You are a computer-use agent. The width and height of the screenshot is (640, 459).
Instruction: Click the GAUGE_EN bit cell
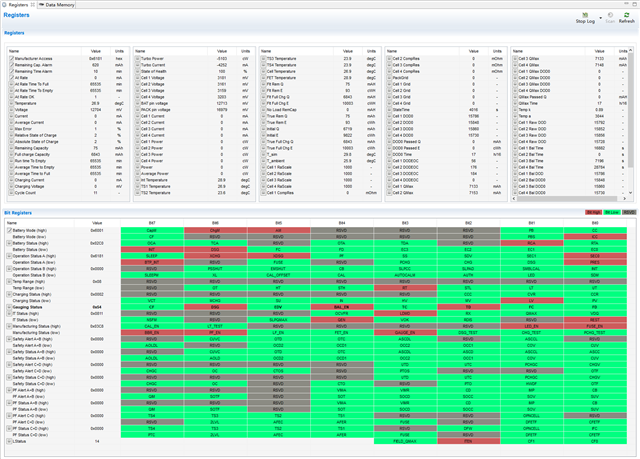[405, 333]
